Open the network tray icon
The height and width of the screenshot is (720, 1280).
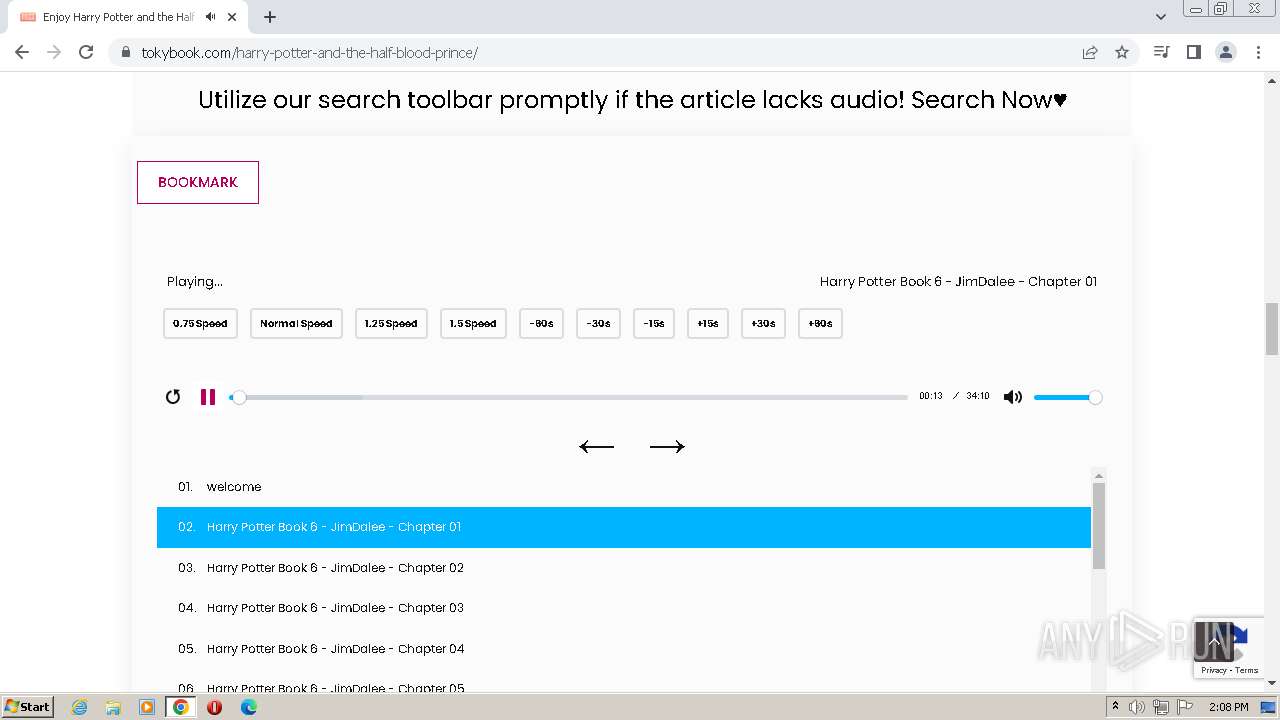click(x=1161, y=707)
